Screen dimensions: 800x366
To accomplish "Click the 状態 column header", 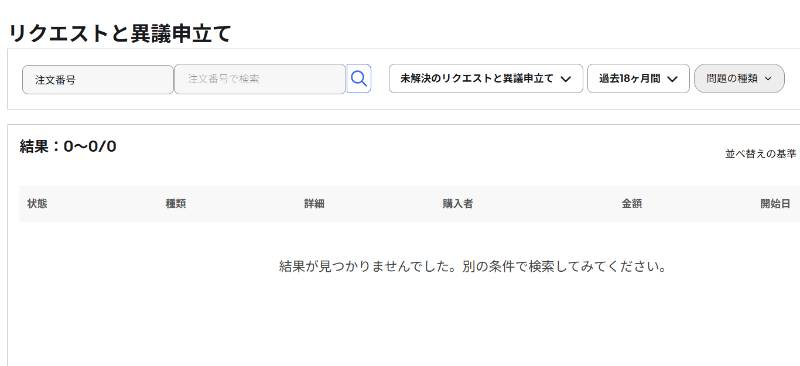I will pos(37,204).
